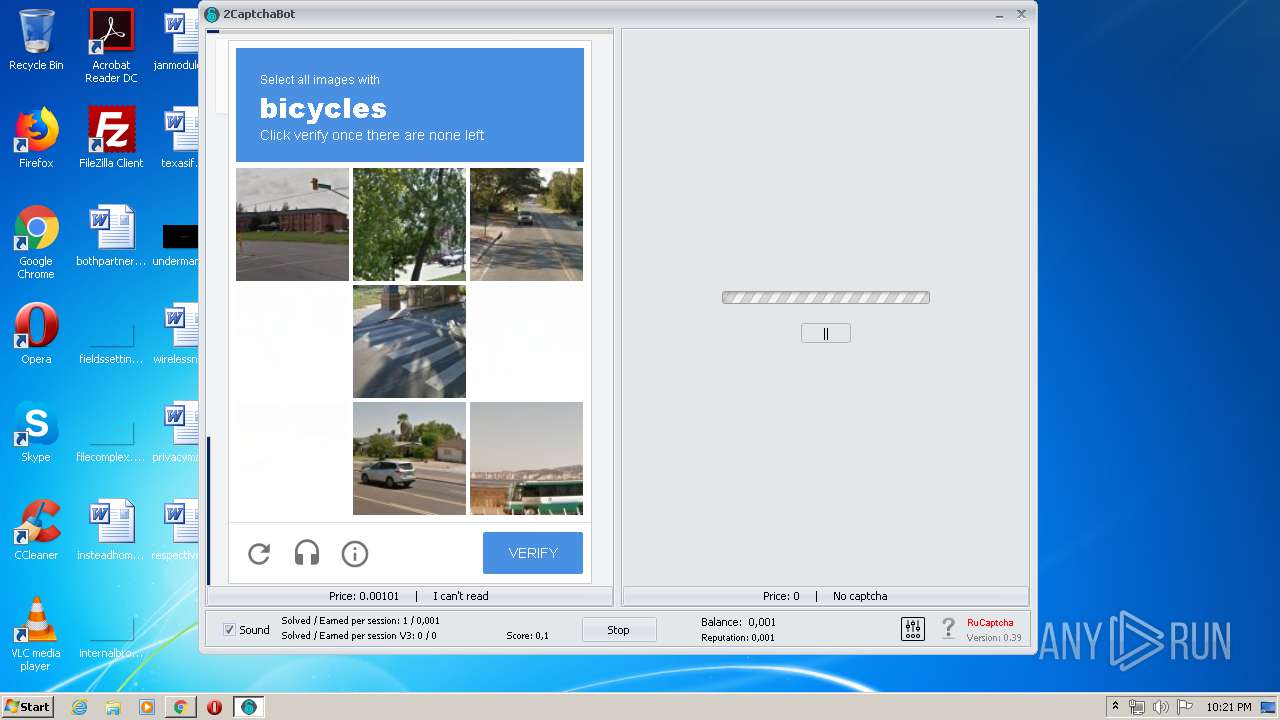The height and width of the screenshot is (720, 1280).
Task: Launch Acrobat Reader DC shortcut
Action: (x=111, y=46)
